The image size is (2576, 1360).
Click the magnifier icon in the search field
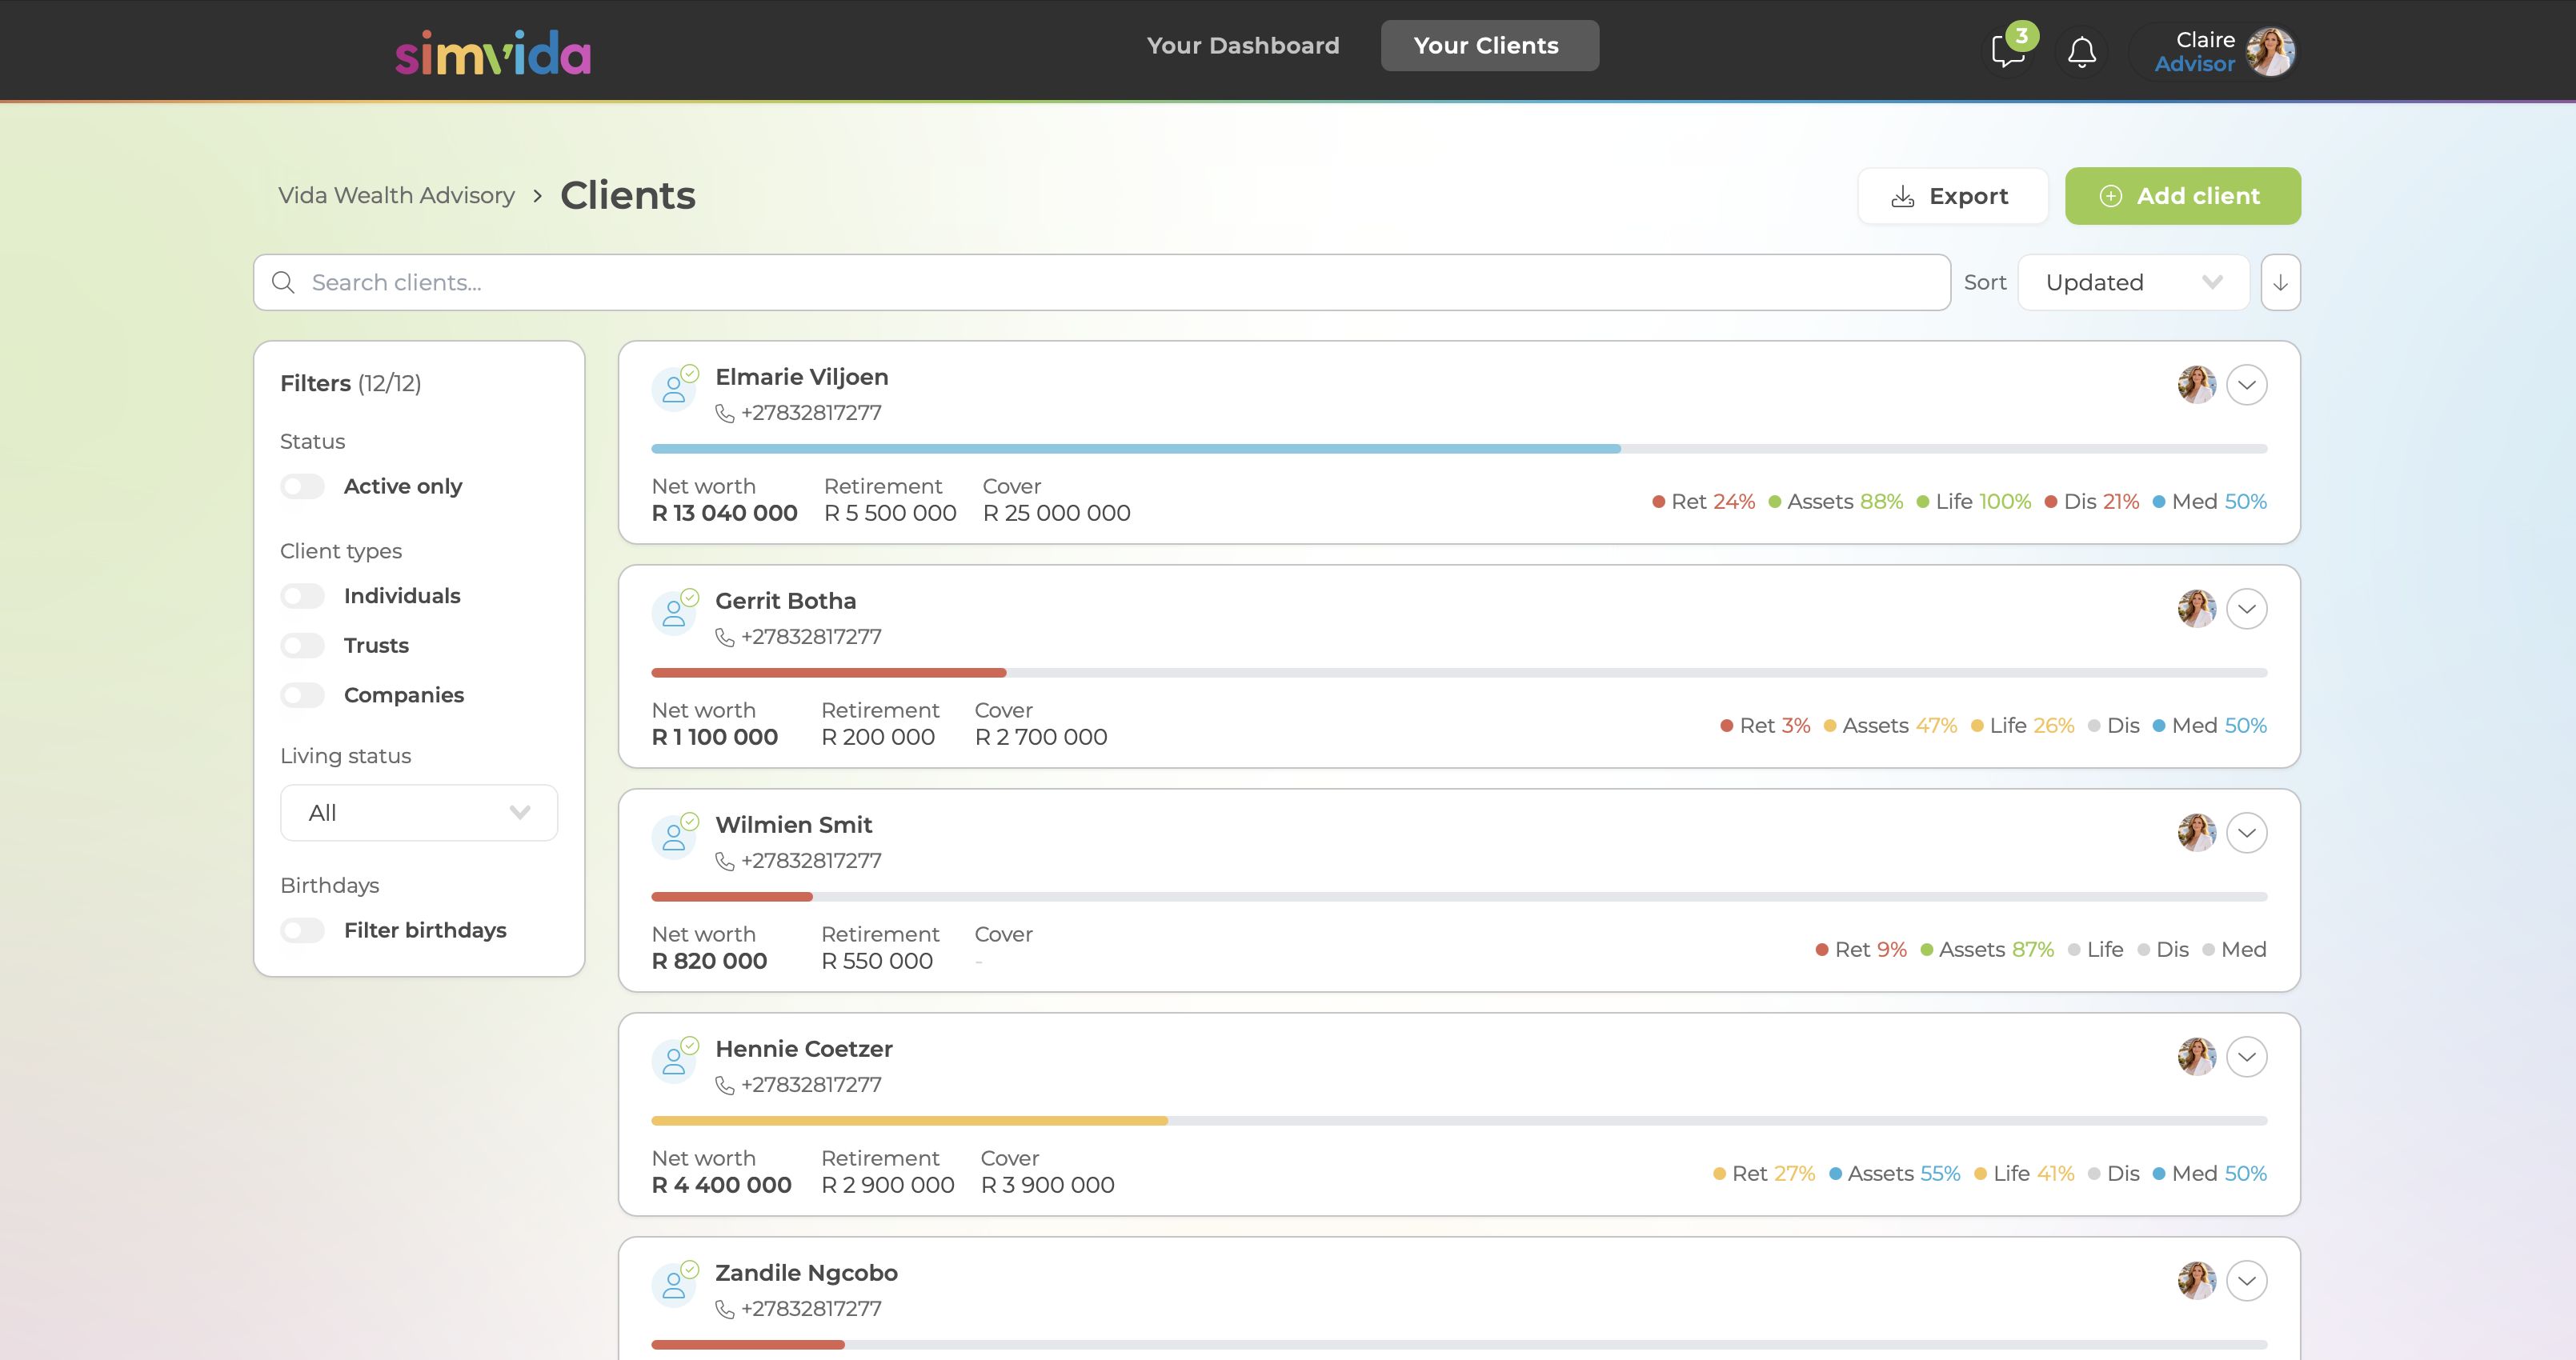[283, 283]
